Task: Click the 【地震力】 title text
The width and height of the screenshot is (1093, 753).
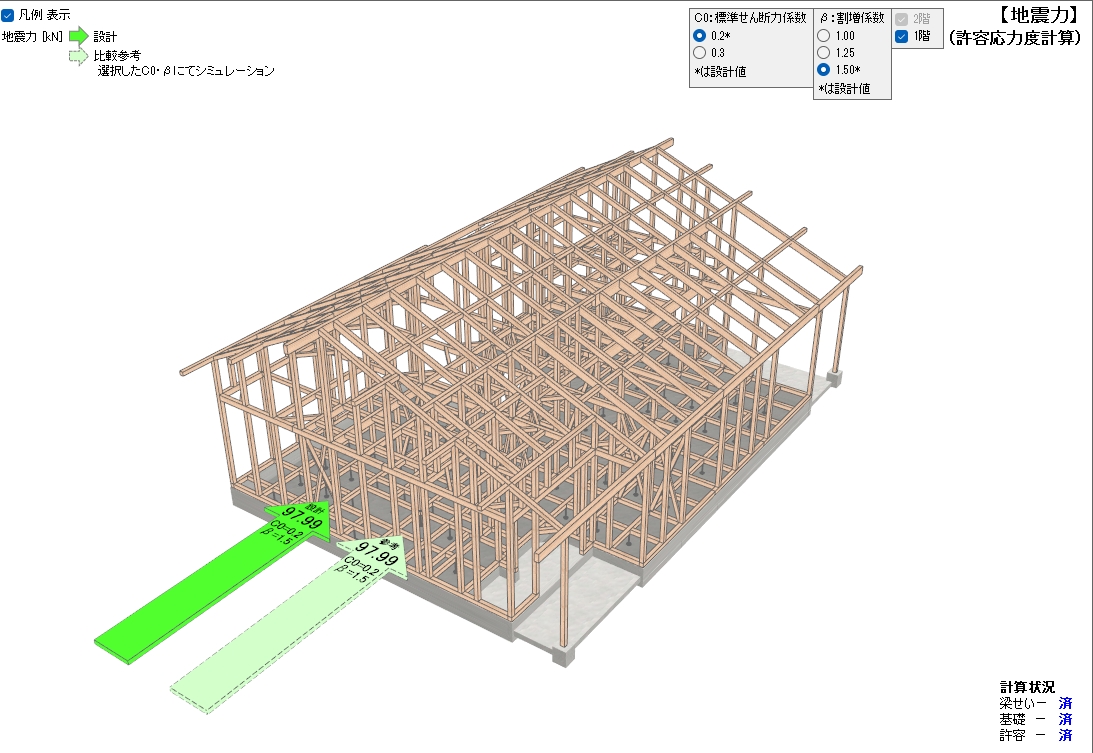Action: [1038, 15]
